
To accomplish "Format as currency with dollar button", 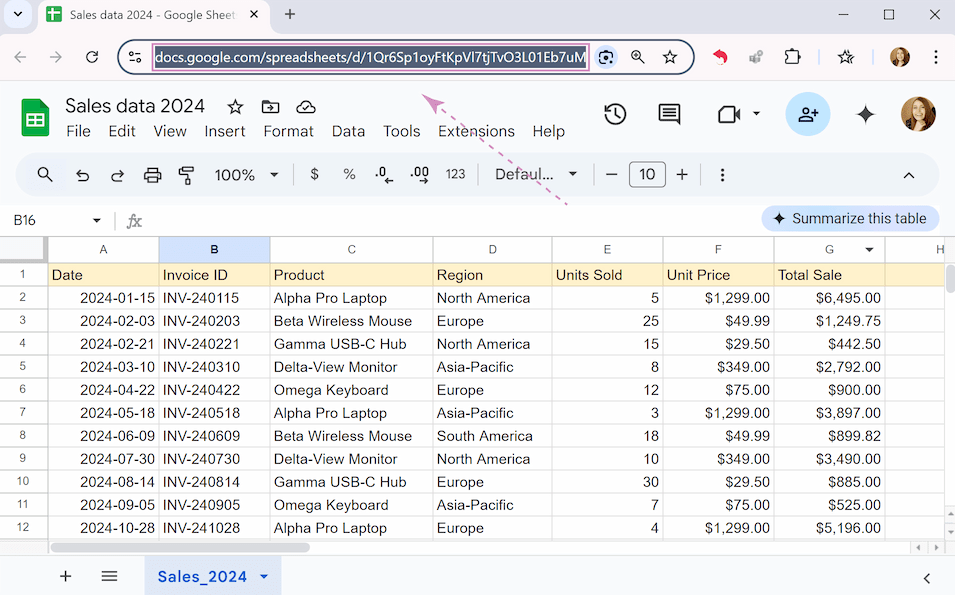I will pos(314,174).
